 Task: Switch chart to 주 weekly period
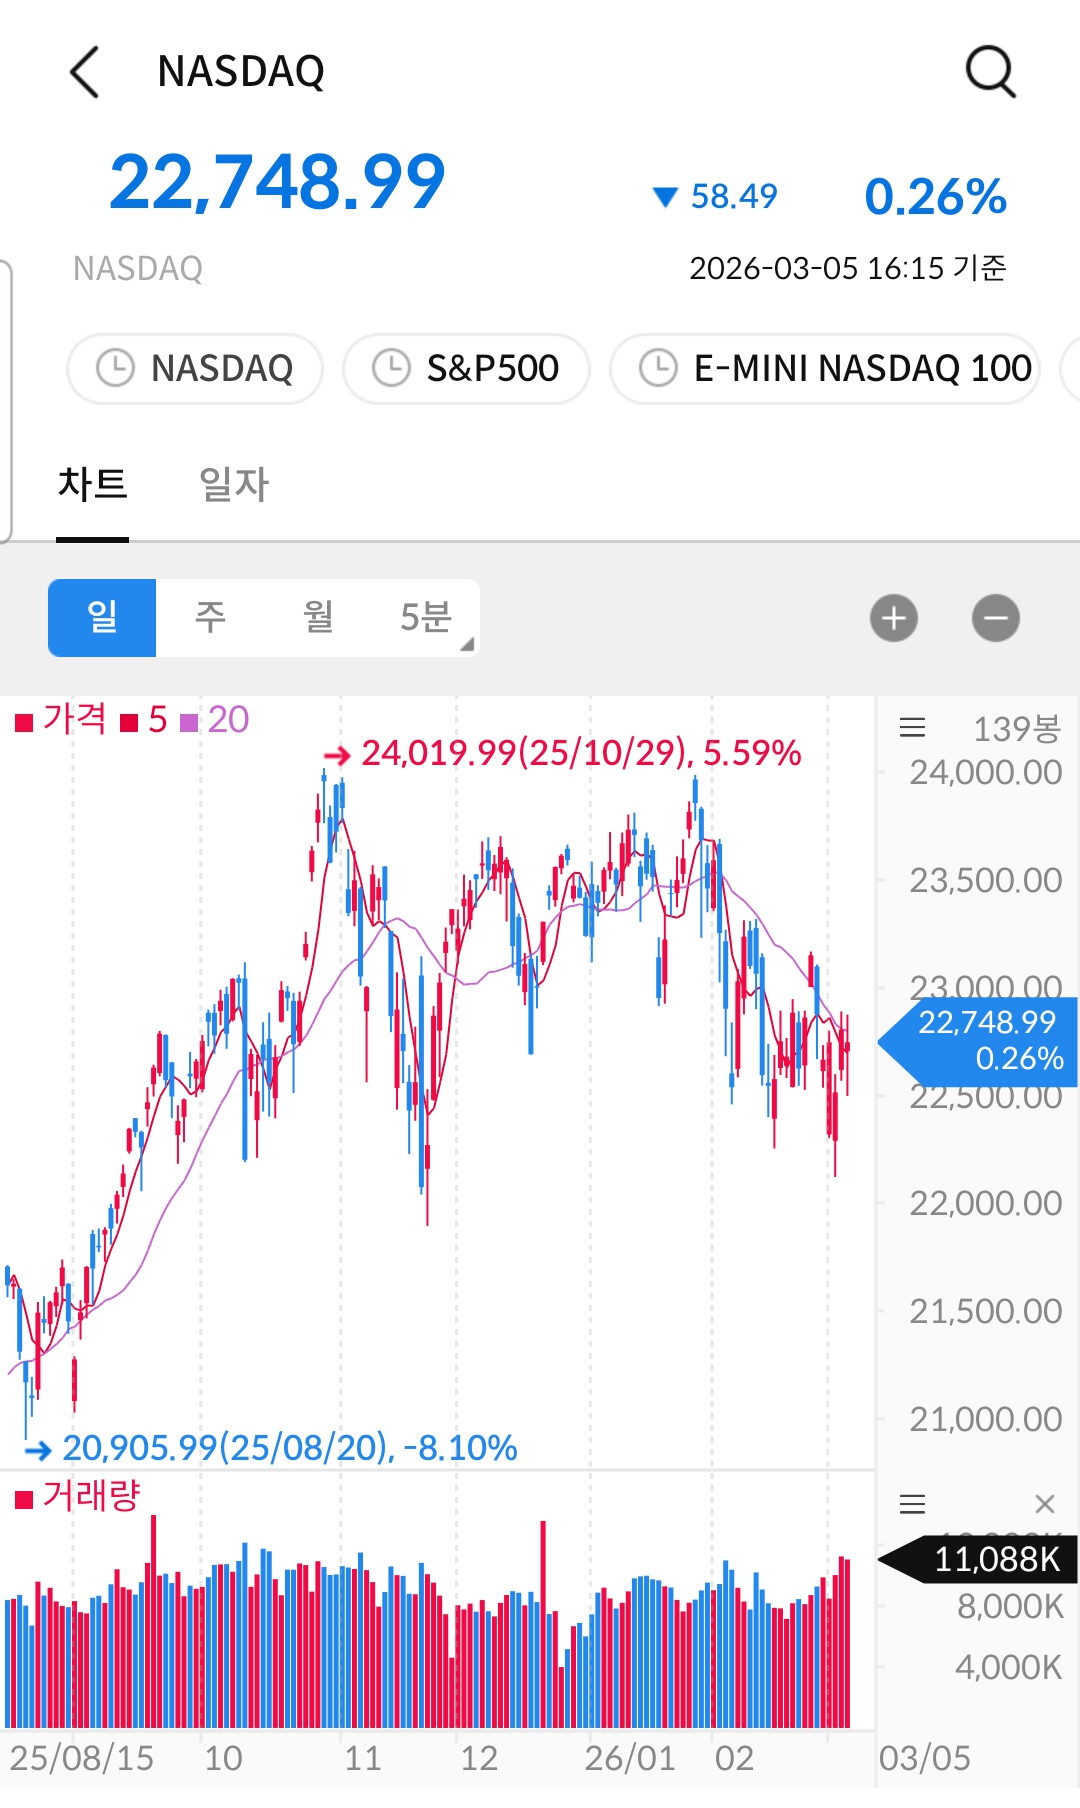(x=210, y=618)
